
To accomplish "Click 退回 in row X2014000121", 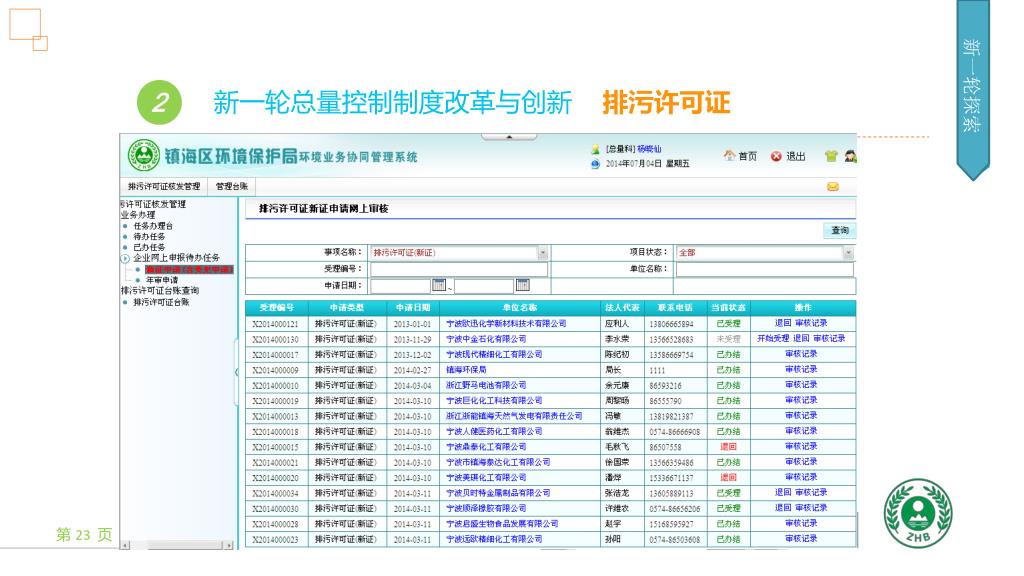I will [783, 323].
